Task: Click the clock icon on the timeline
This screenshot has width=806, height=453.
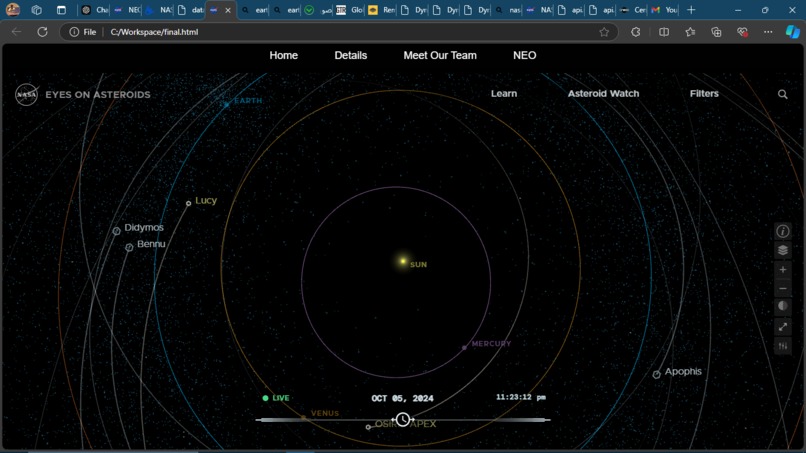Action: pos(403,420)
